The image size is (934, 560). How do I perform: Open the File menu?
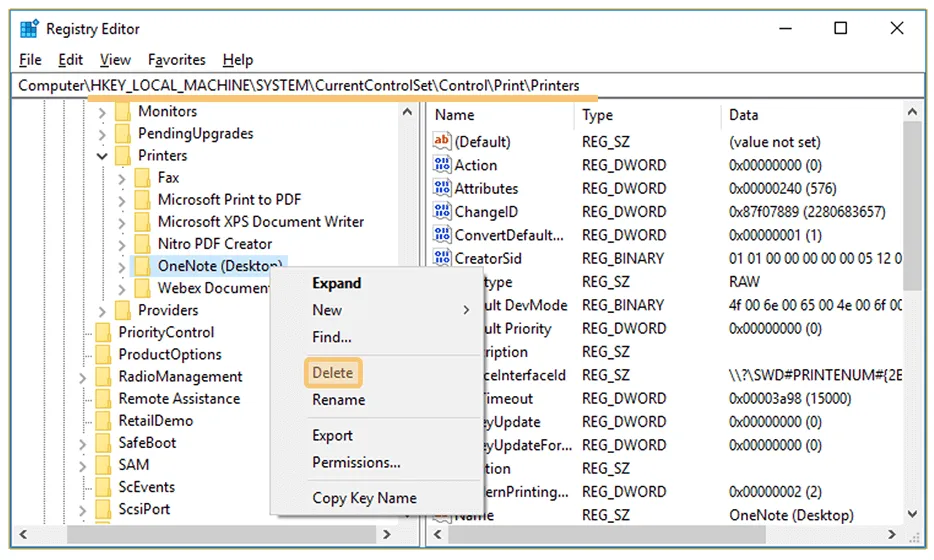(x=30, y=60)
